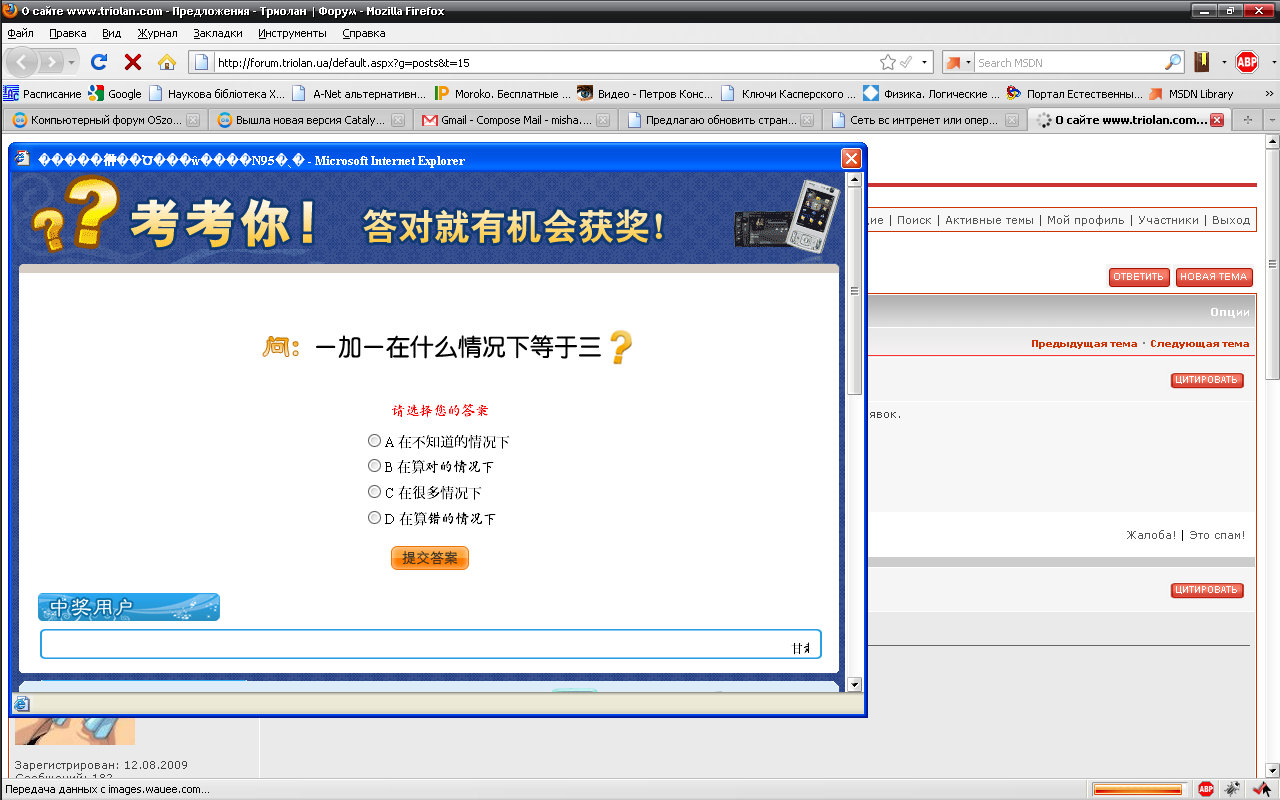
Task: Submit answer with the orange 提交答案 button
Action: (x=430, y=558)
